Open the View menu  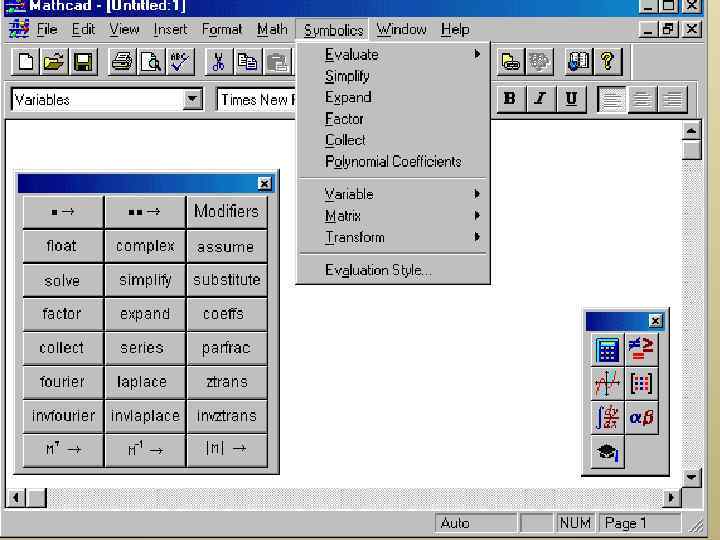point(124,30)
